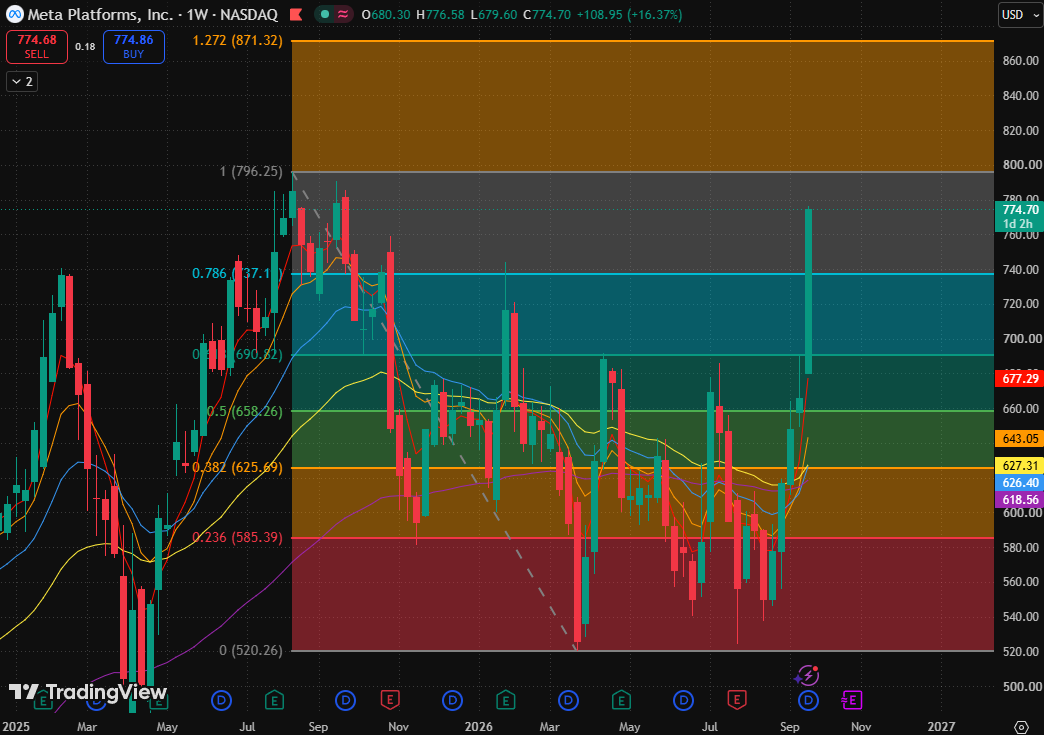
Task: Click the green earnings marker before May 2026
Action: (x=621, y=700)
